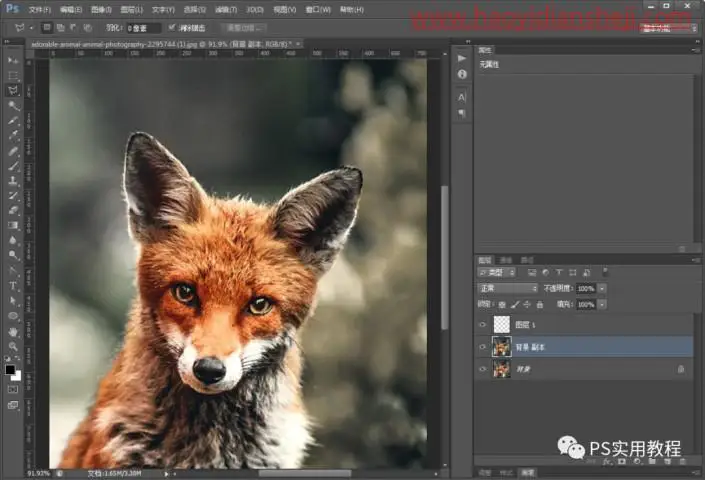This screenshot has width=705, height=480.
Task: Filter layers by type layers icon
Action: click(x=559, y=272)
